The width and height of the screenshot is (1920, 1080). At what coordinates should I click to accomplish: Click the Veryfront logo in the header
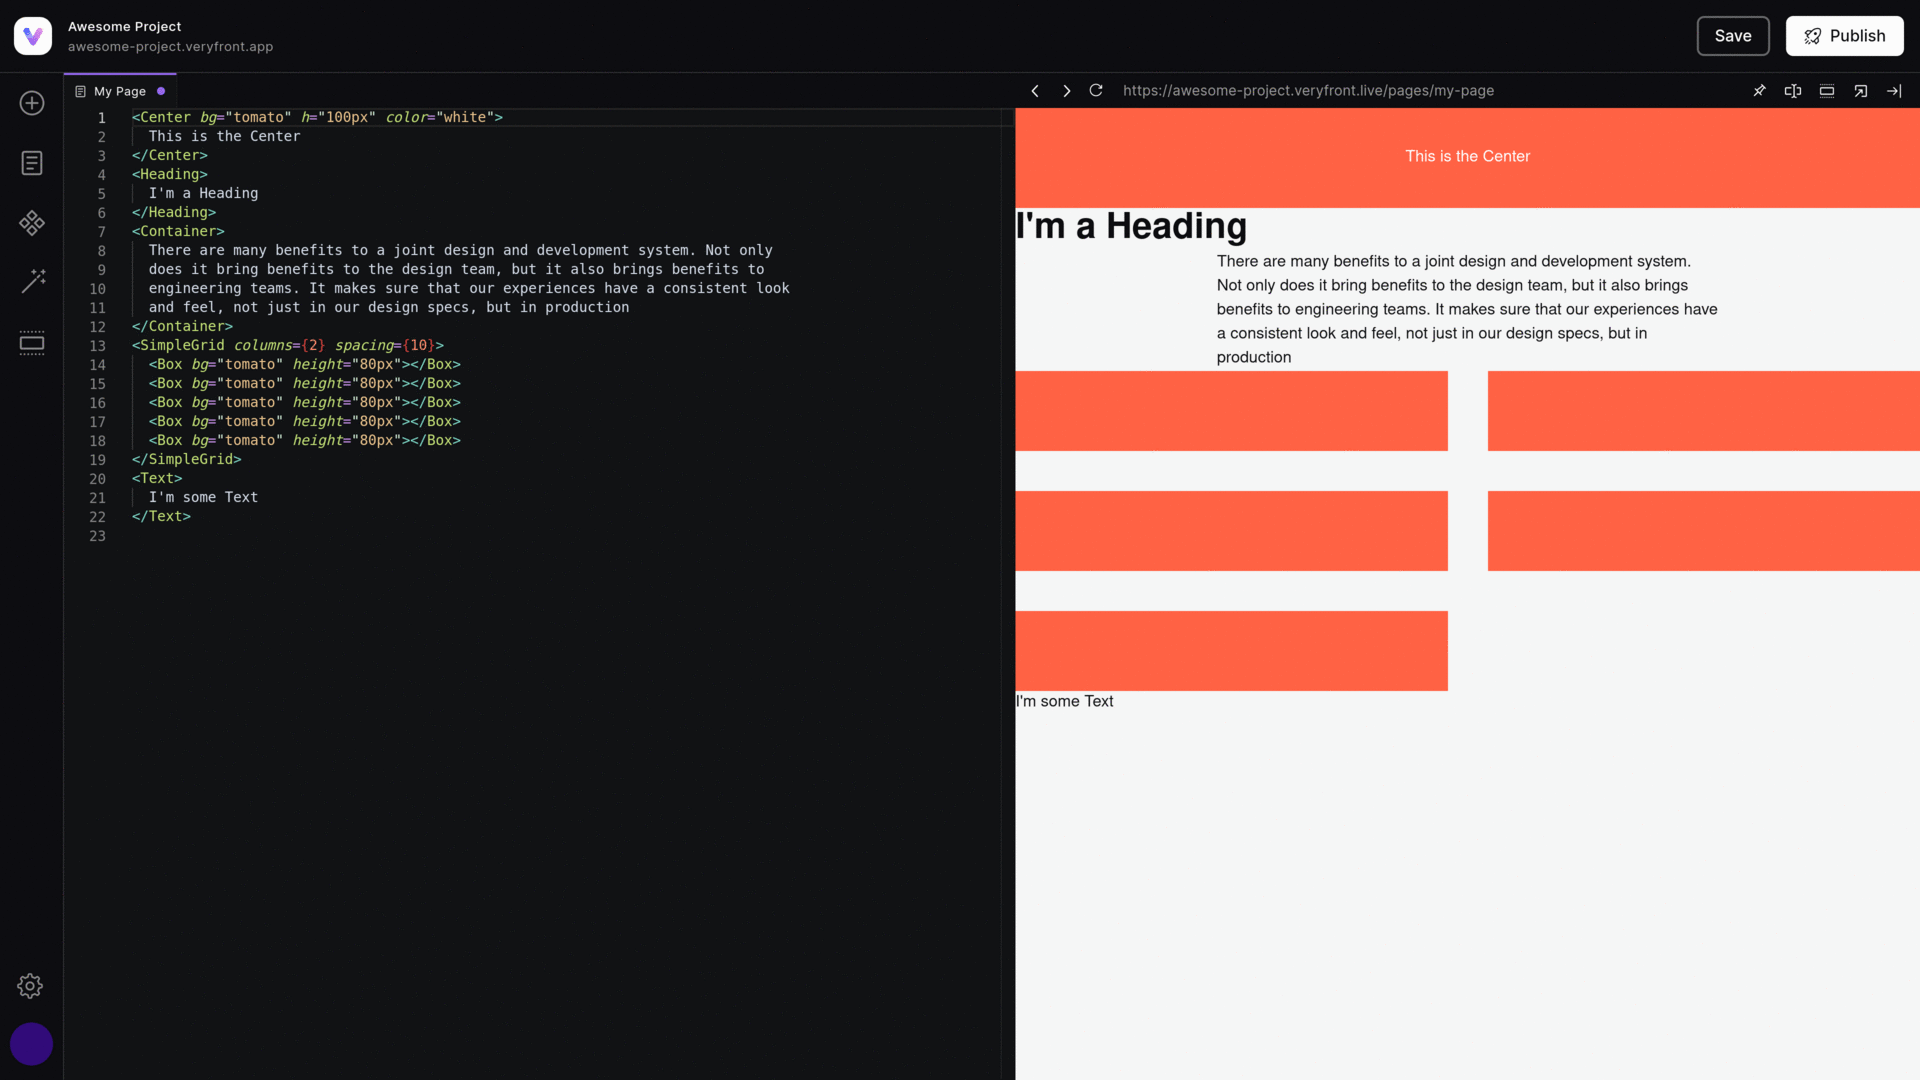point(33,36)
